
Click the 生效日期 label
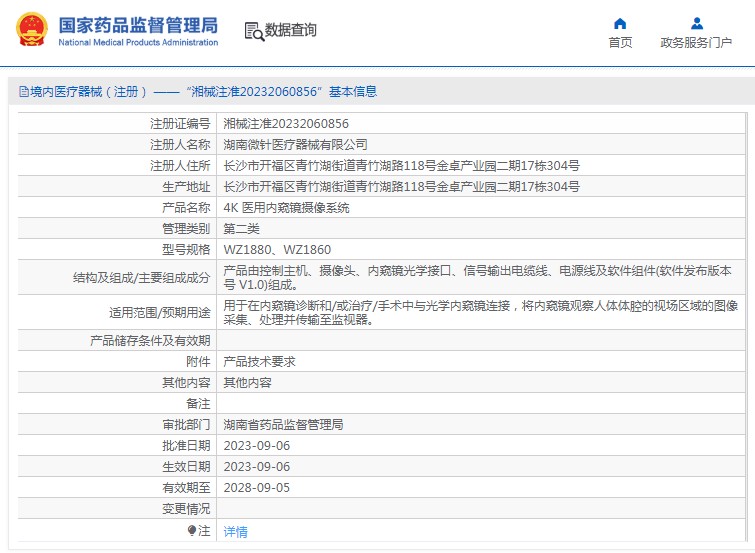click(186, 467)
